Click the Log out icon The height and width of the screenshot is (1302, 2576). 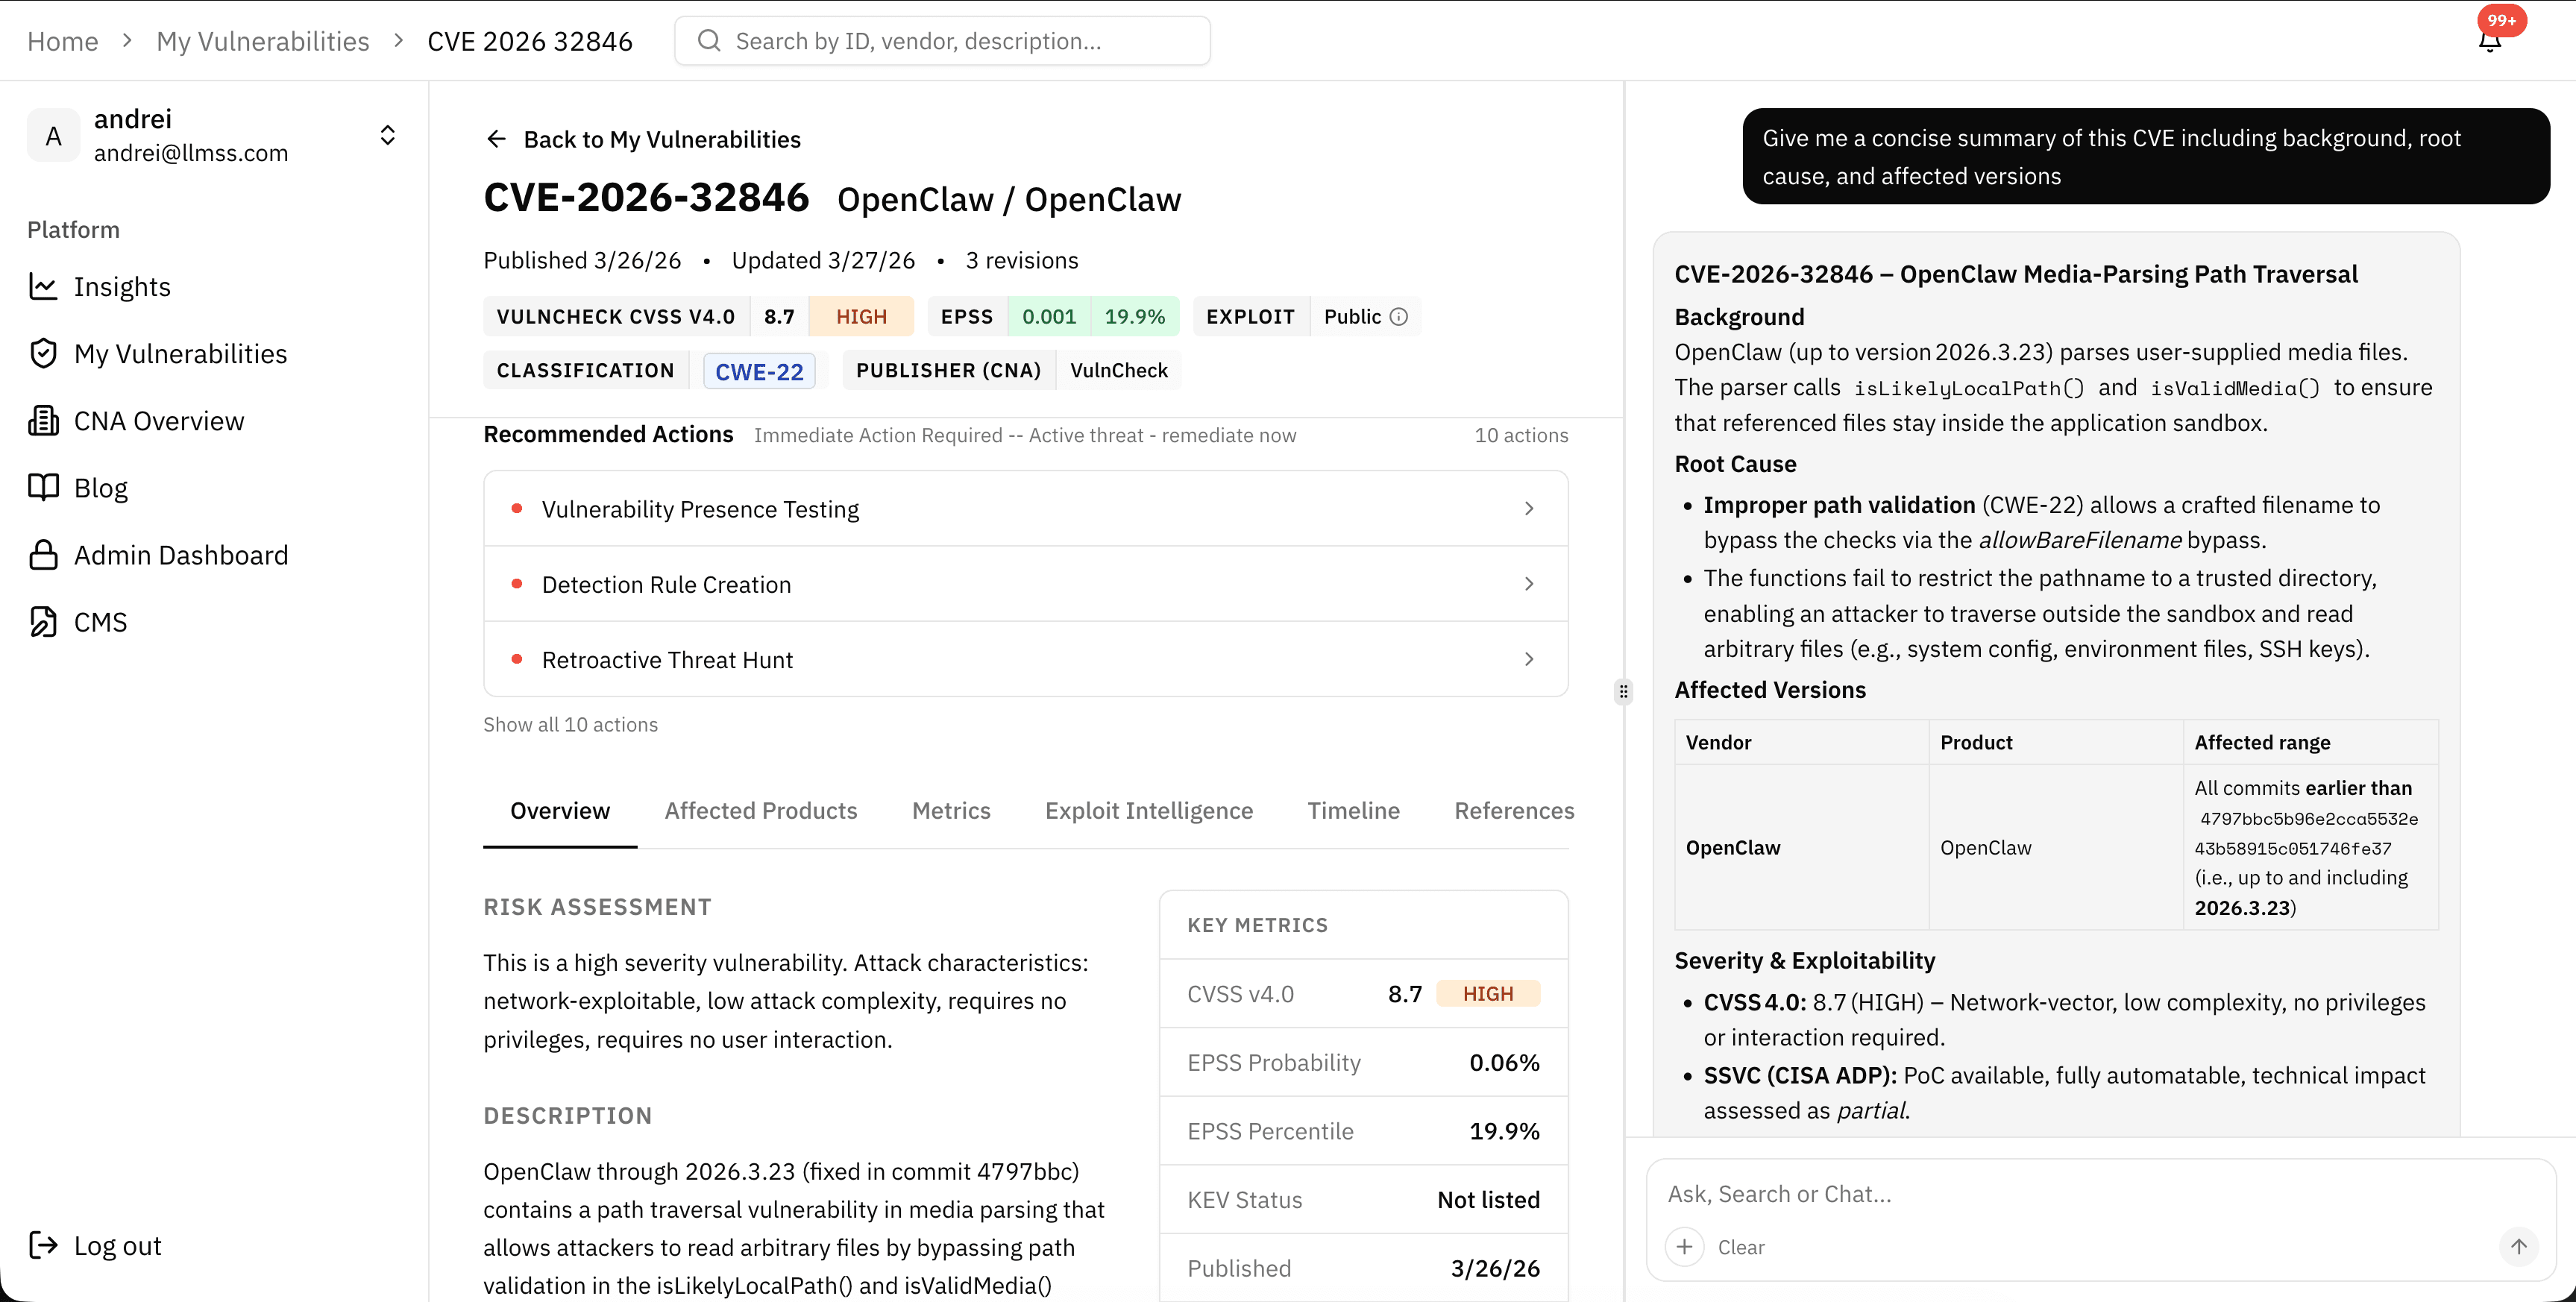point(43,1245)
